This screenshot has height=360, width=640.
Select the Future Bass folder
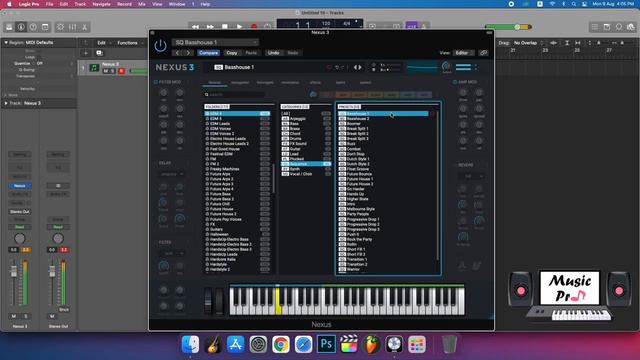pyautogui.click(x=237, y=194)
